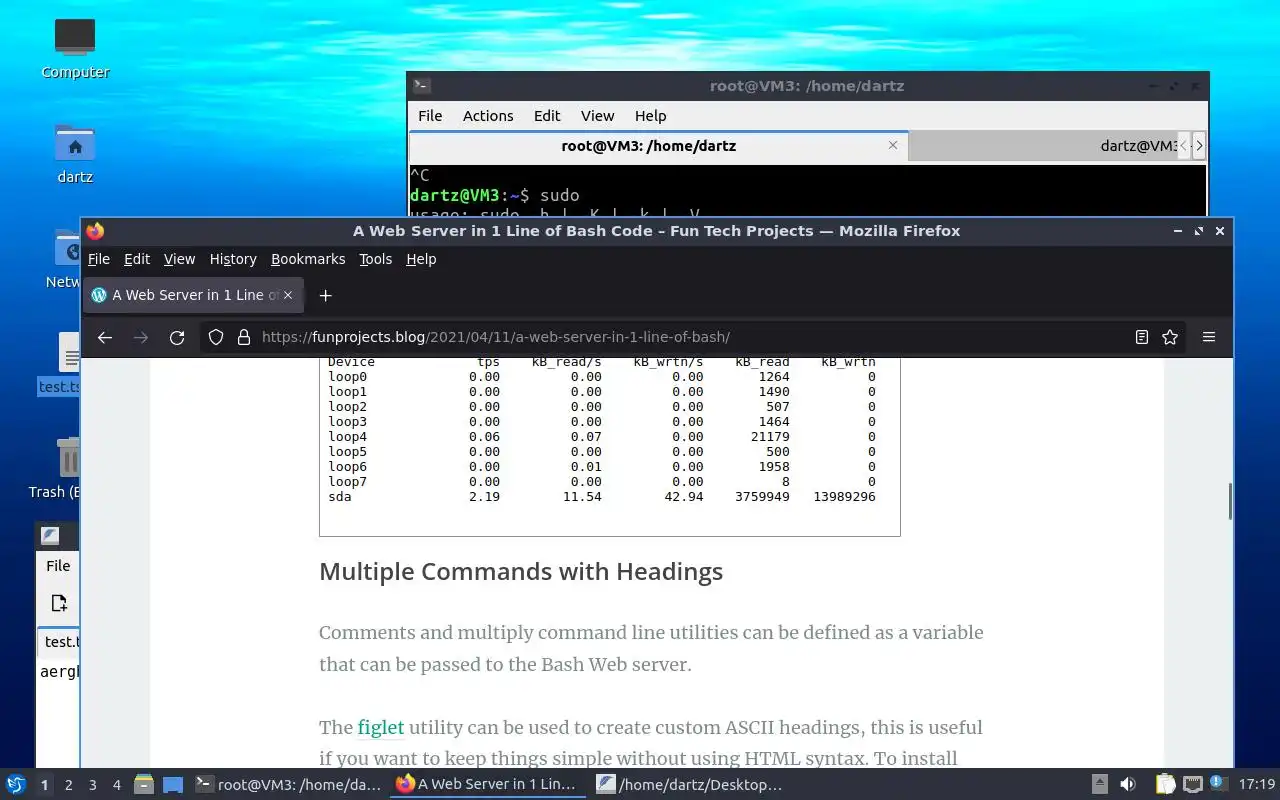1280x800 pixels.
Task: Open terminal window Edit menu
Action: (x=547, y=116)
